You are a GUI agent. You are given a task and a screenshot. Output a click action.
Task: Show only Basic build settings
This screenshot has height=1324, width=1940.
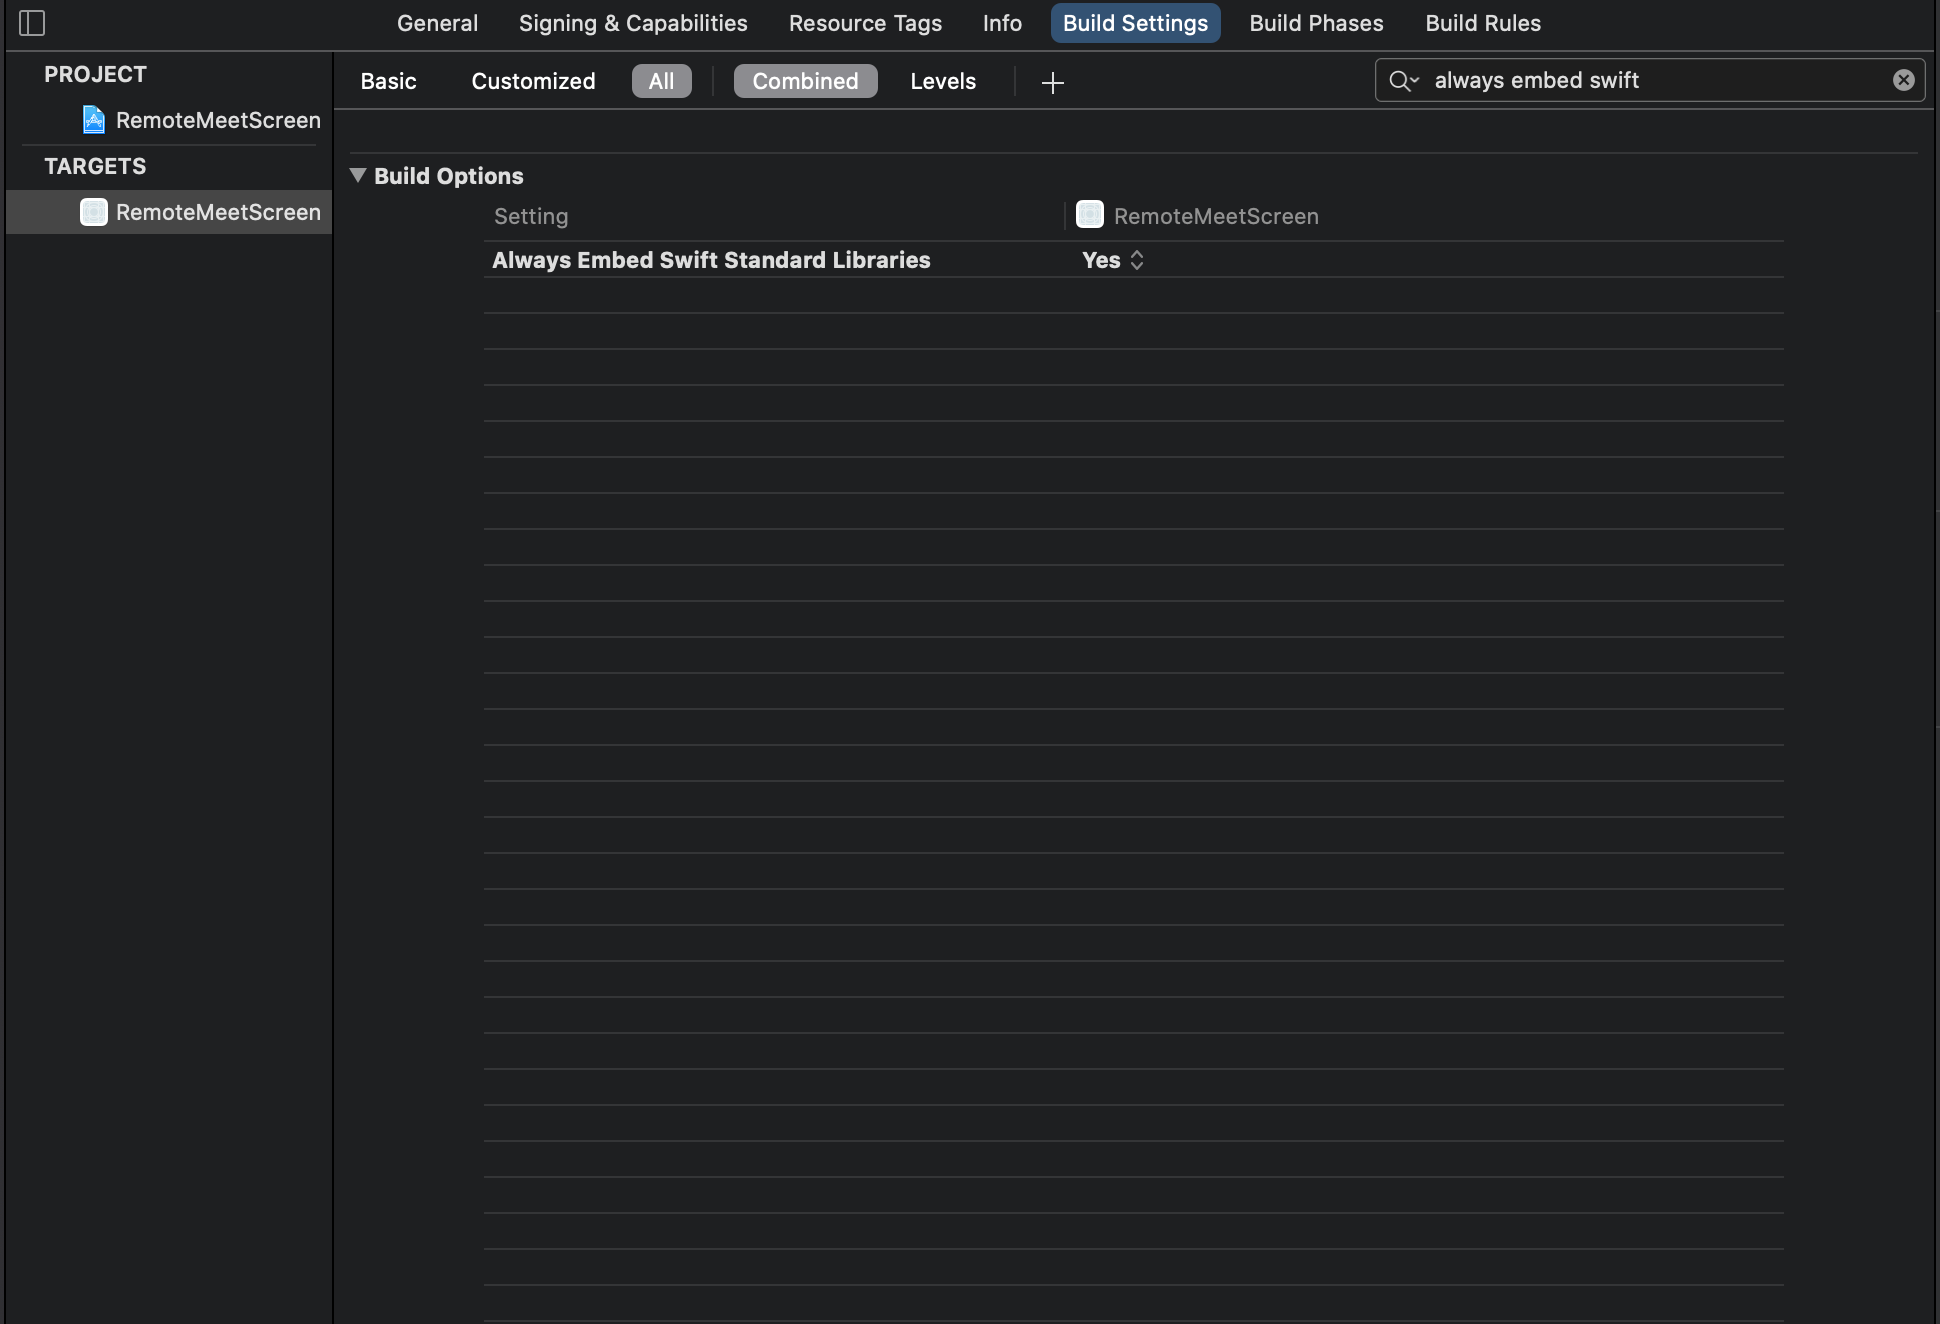pos(388,81)
